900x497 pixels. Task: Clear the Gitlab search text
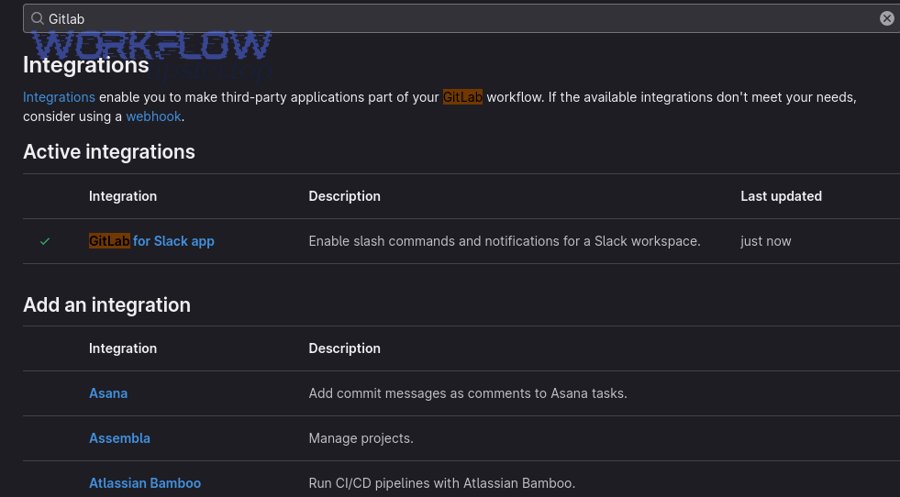click(886, 19)
